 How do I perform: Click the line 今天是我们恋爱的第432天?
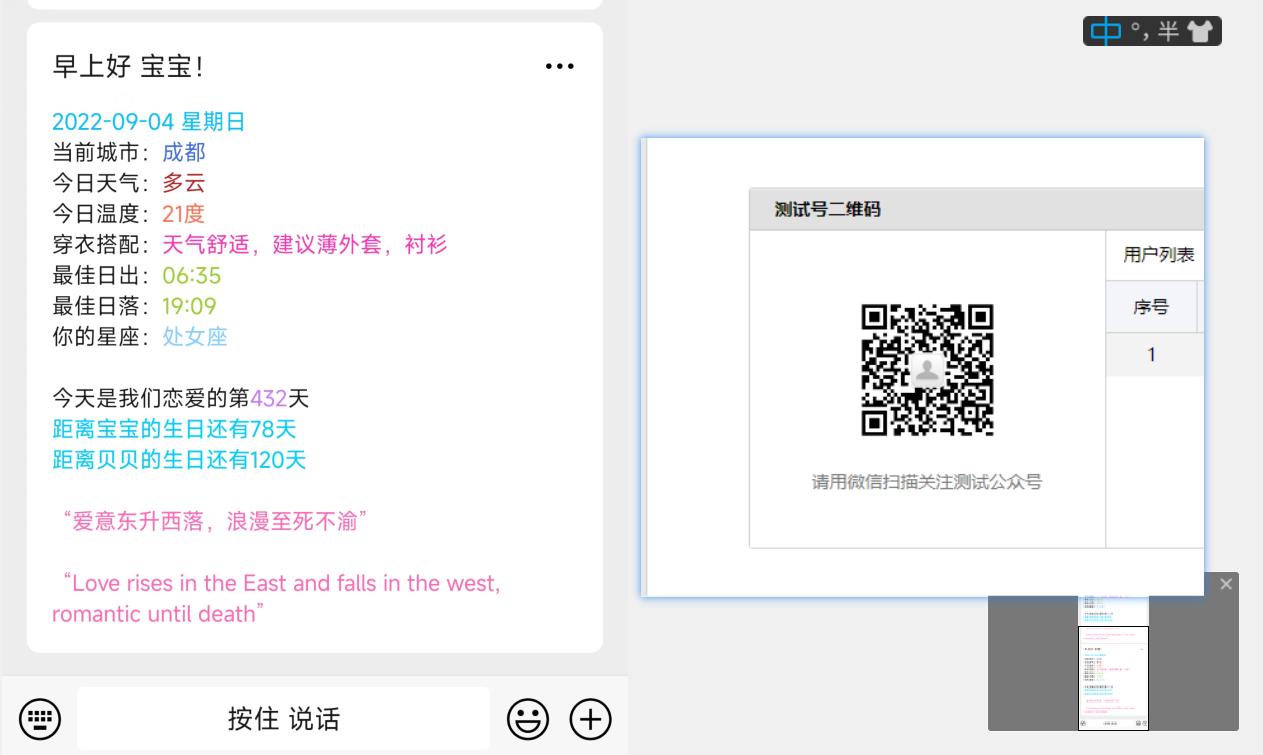pos(181,398)
